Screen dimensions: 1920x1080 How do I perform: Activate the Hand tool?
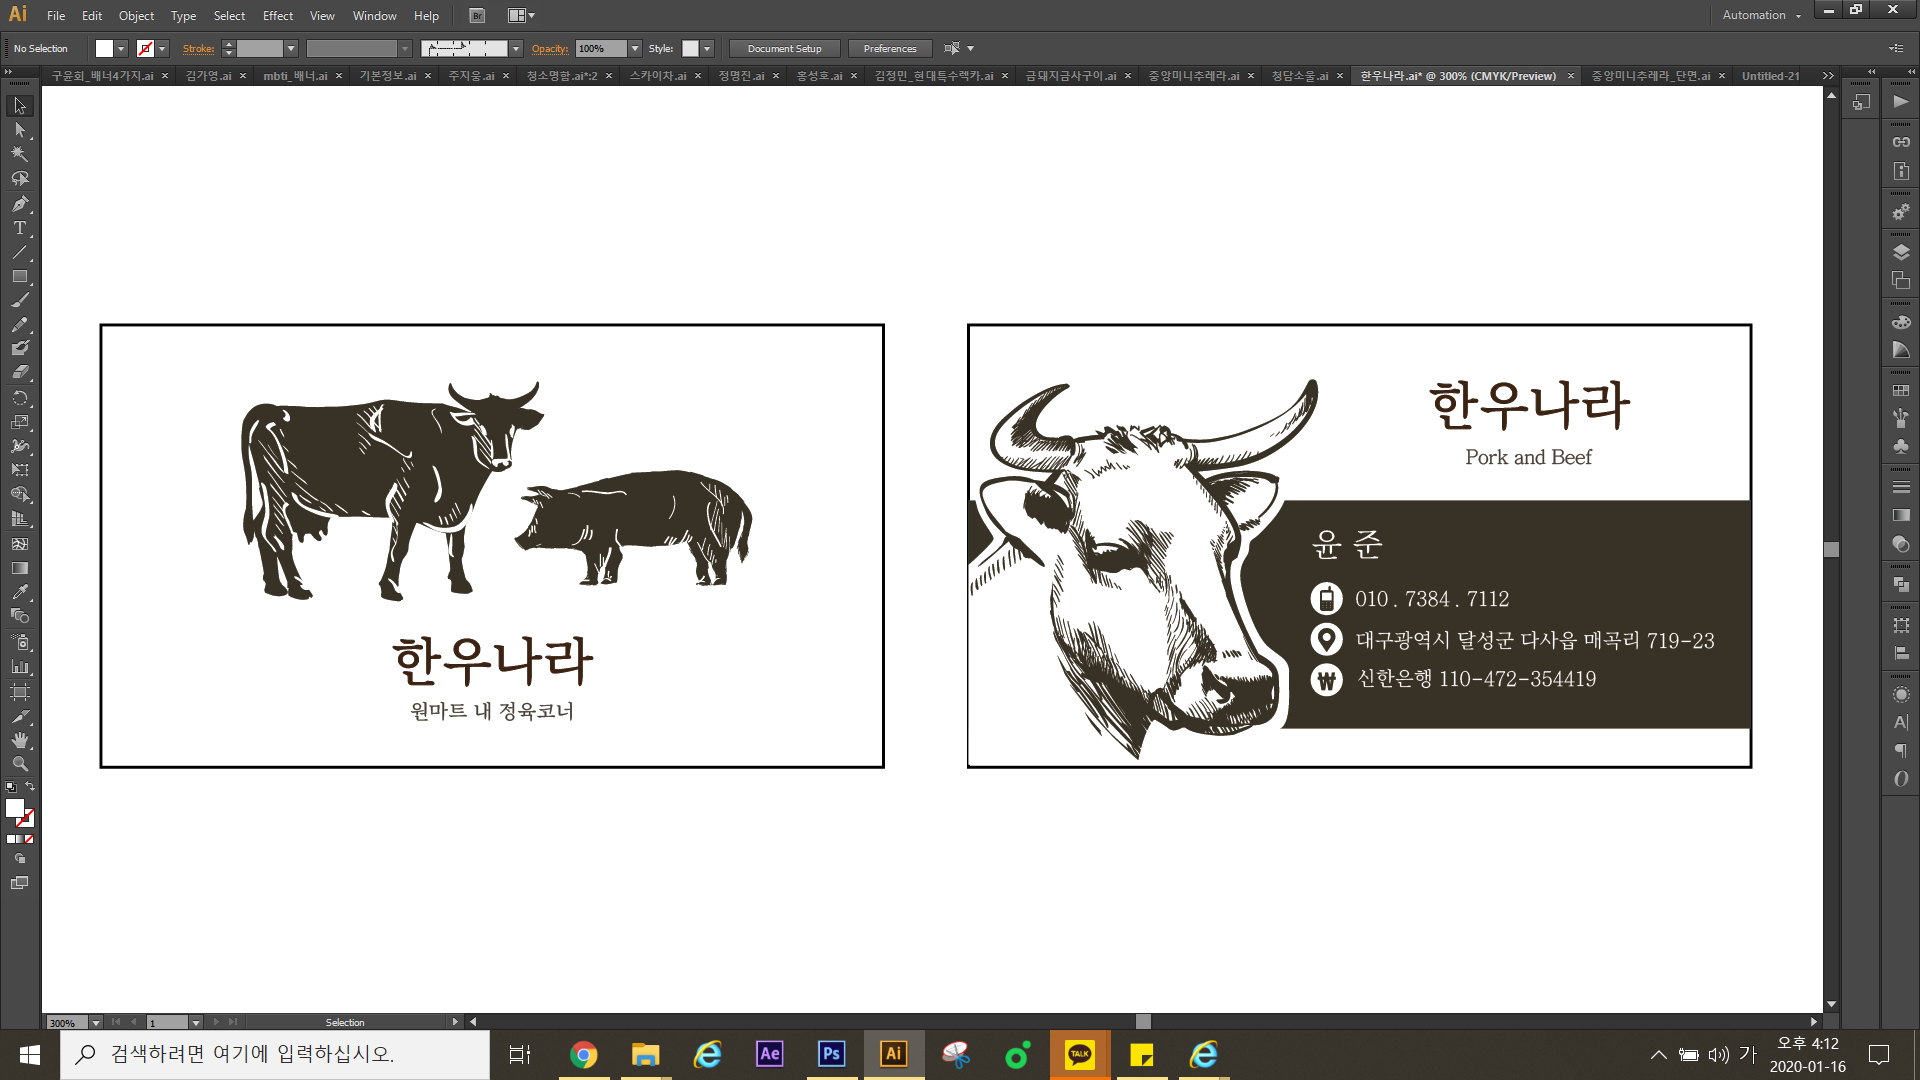click(x=20, y=740)
